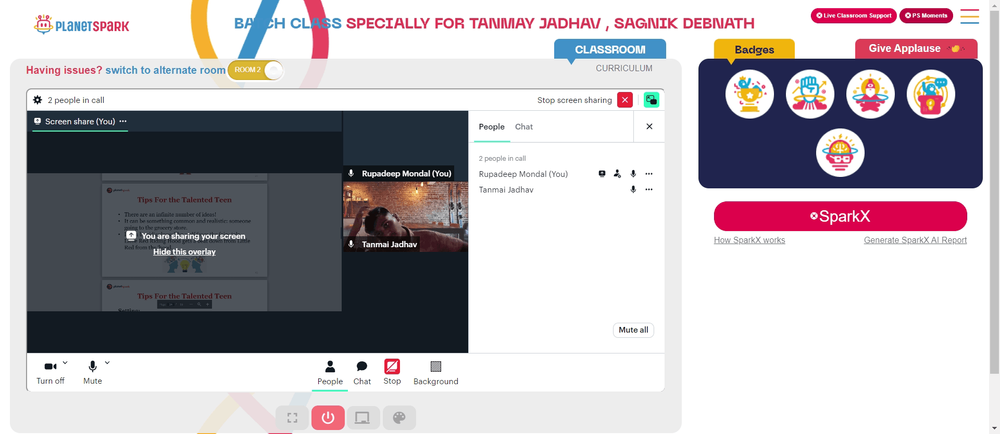Click the PlanetSpark logo

click(x=82, y=25)
